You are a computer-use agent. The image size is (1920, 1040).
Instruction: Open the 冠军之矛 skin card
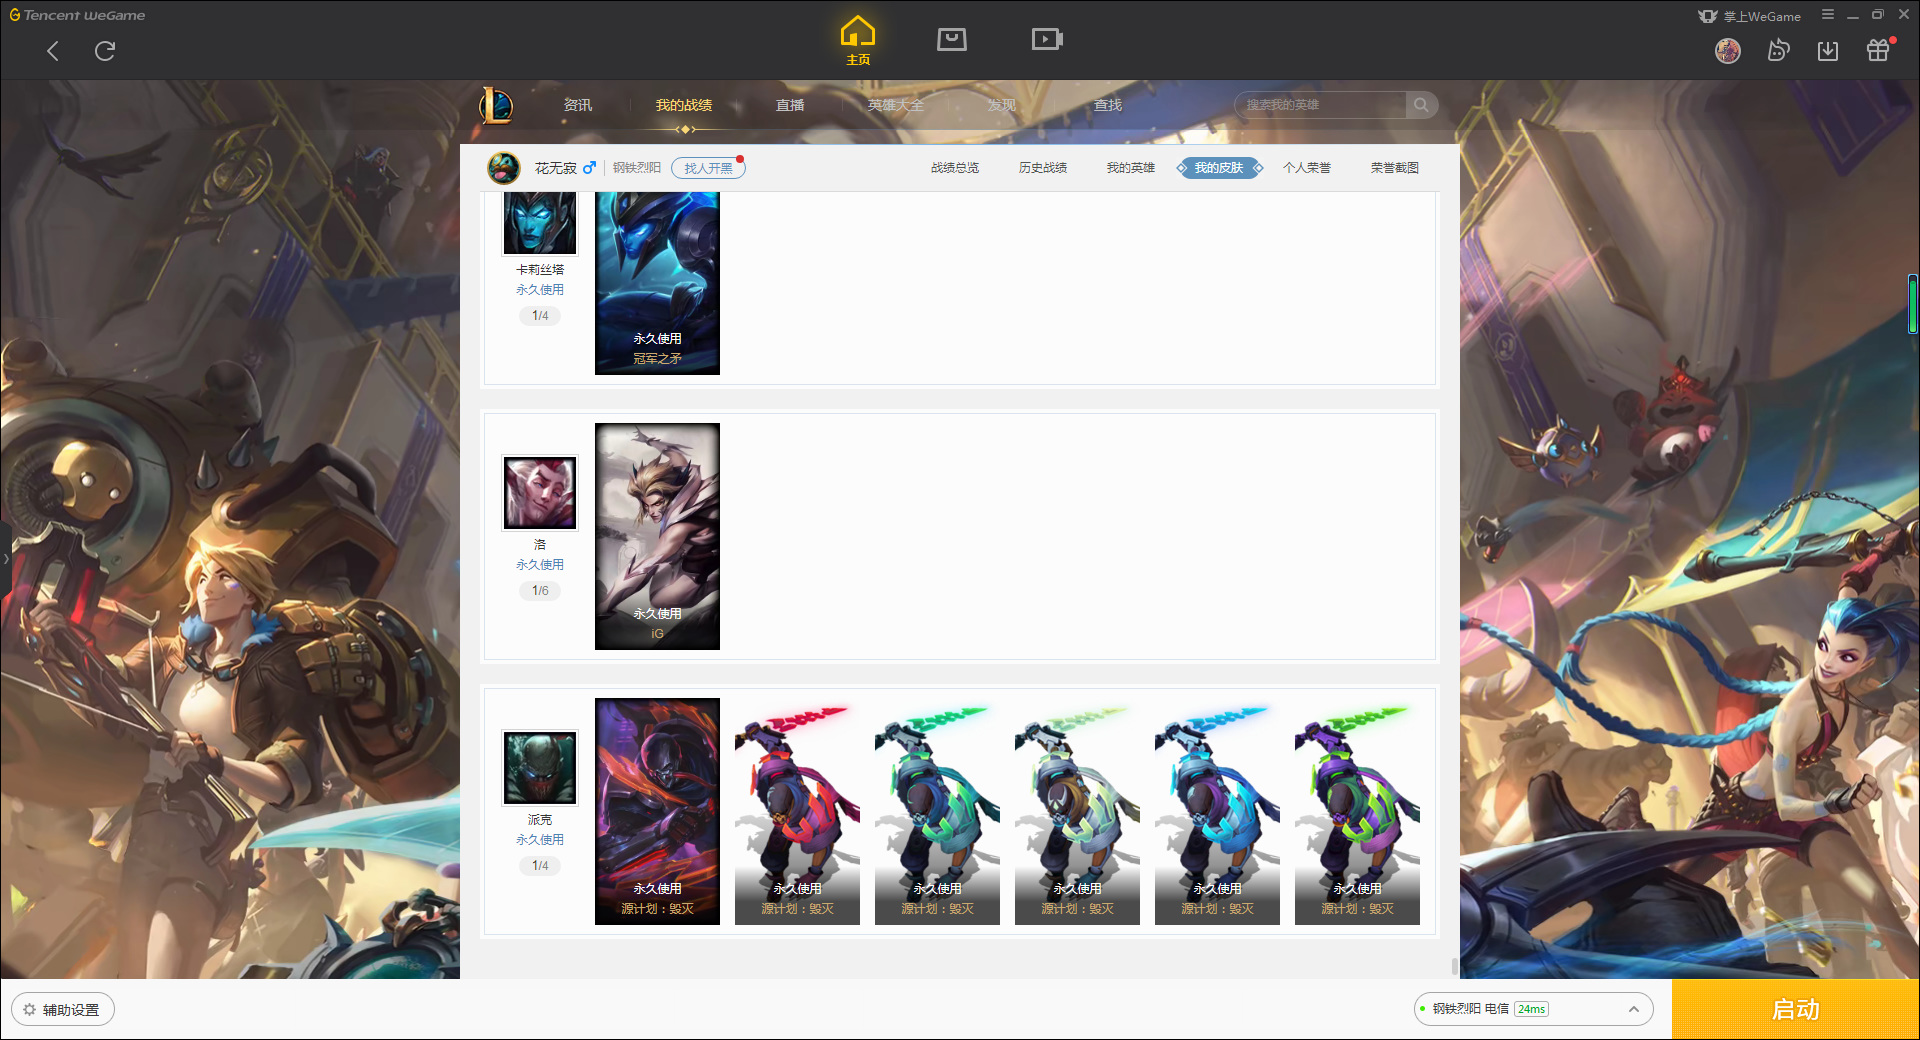(657, 284)
